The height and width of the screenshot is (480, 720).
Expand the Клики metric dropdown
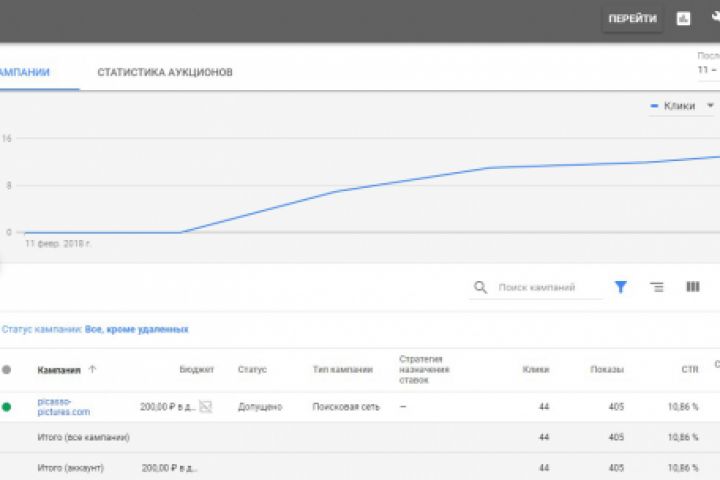[x=711, y=105]
